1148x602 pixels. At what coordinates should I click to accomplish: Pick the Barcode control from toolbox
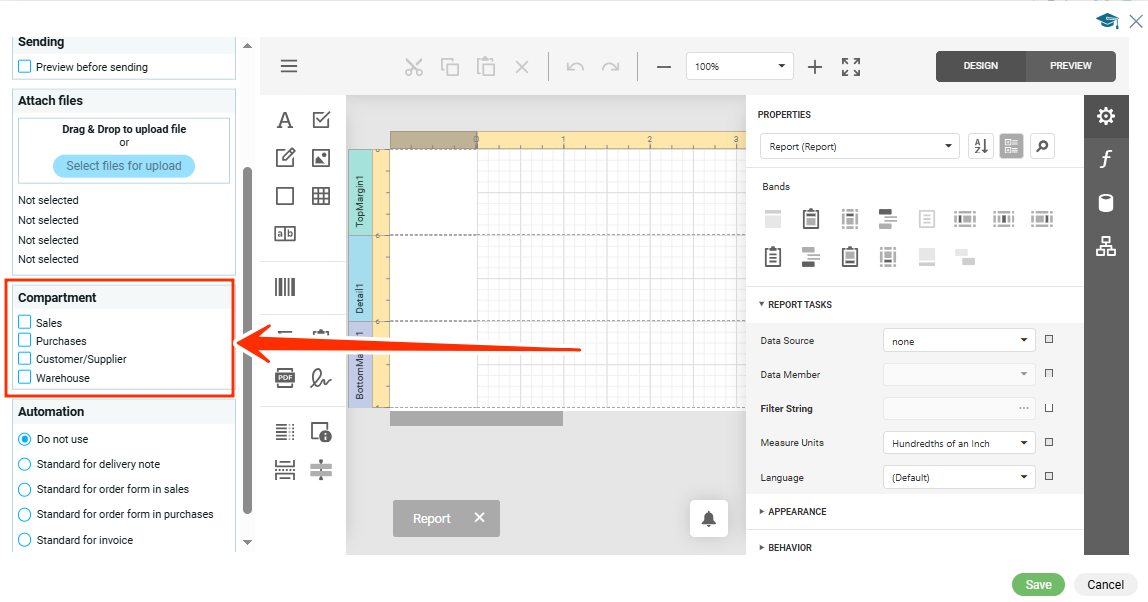[x=285, y=287]
